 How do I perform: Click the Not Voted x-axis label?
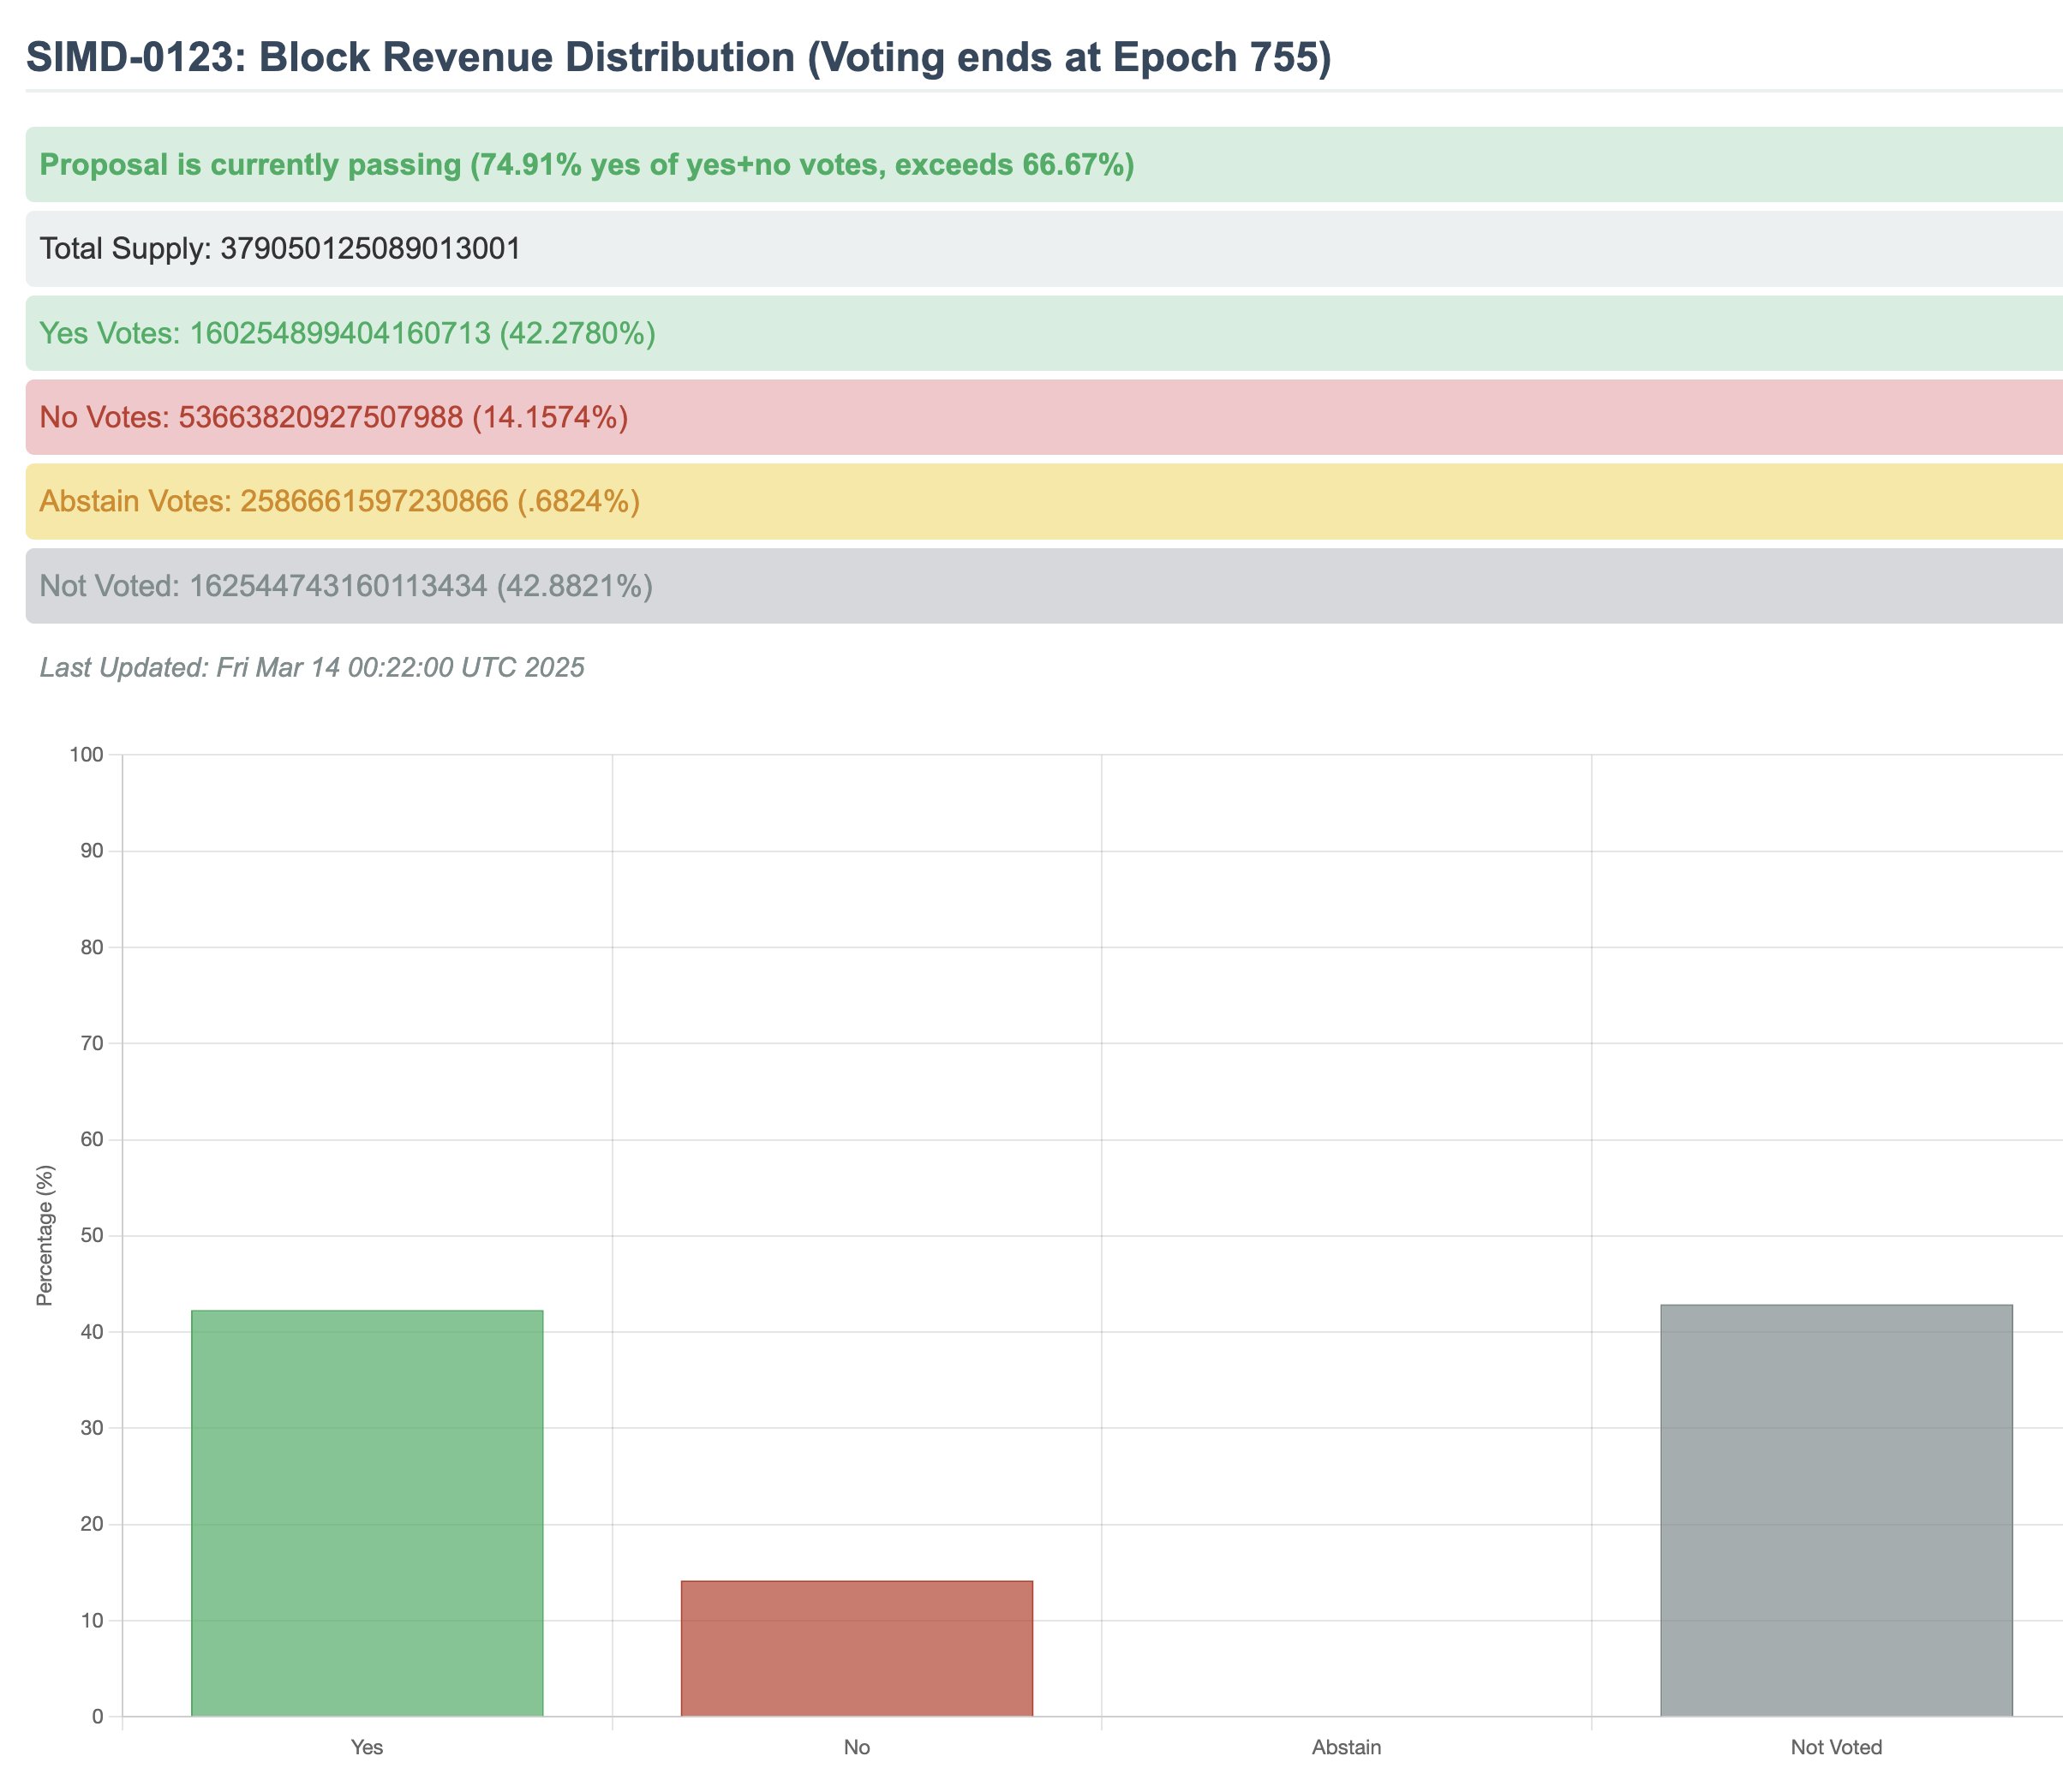pyautogui.click(x=1836, y=1748)
